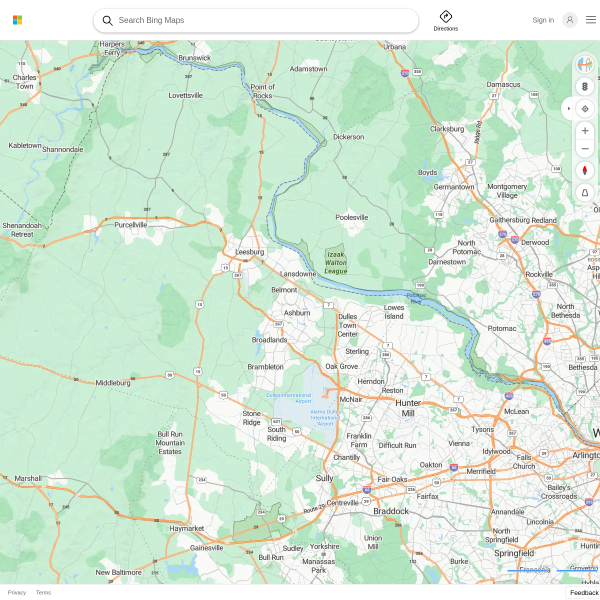
Task: Locate me on the map
Action: (x=585, y=109)
